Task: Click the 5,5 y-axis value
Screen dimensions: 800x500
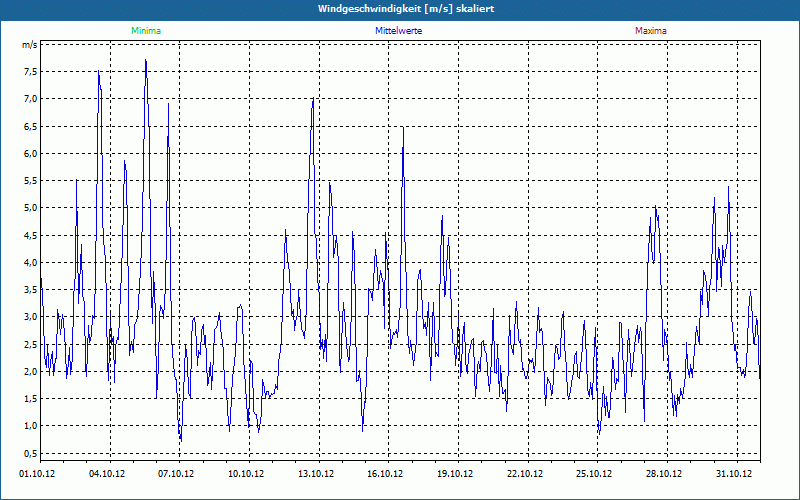Action: 31,181
